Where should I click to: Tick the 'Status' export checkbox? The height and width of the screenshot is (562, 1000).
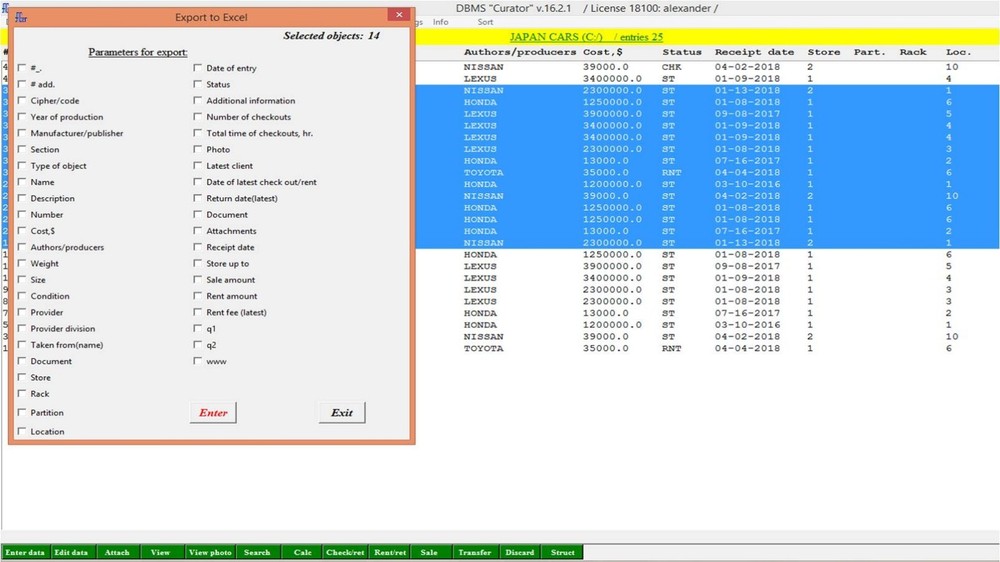point(198,84)
